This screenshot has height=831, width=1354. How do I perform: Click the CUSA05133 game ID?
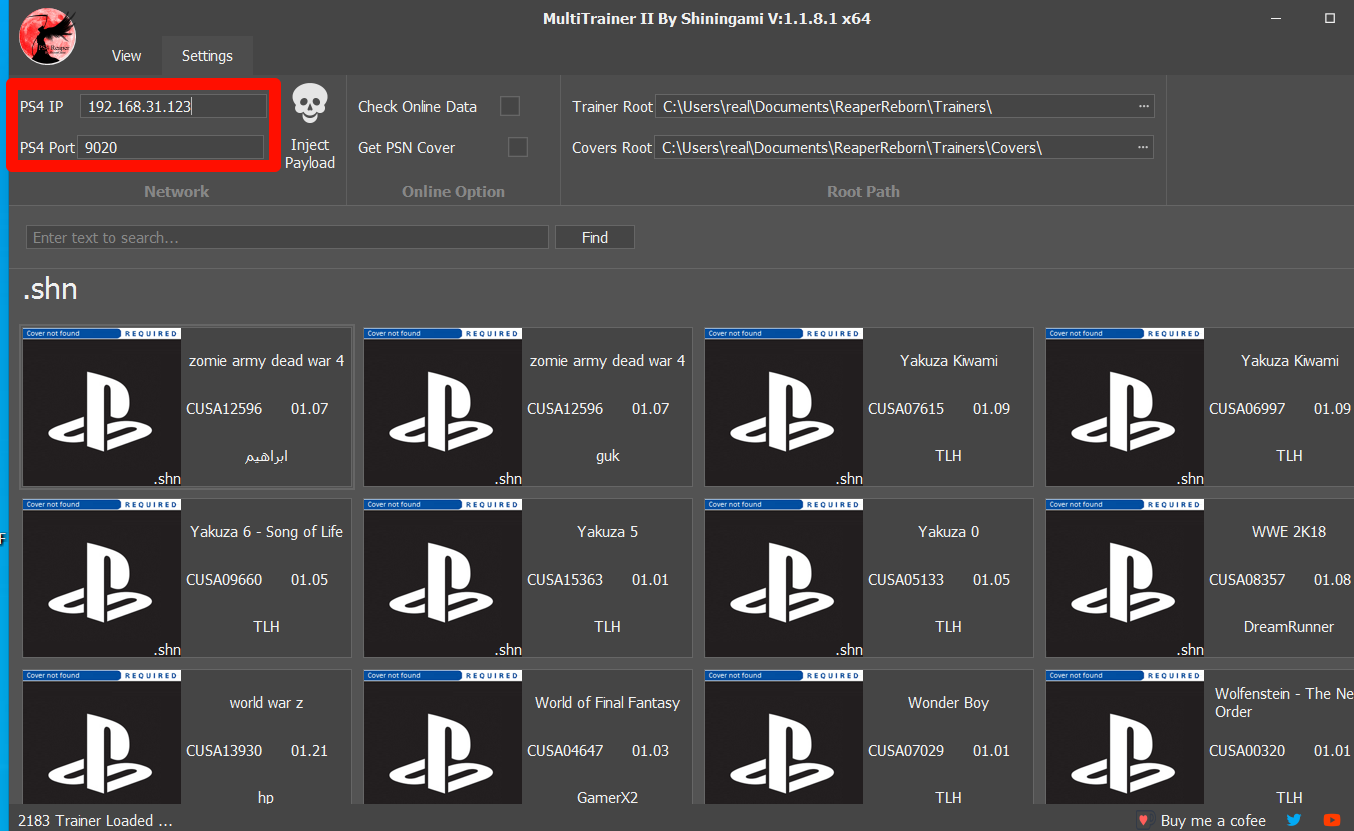pos(906,579)
